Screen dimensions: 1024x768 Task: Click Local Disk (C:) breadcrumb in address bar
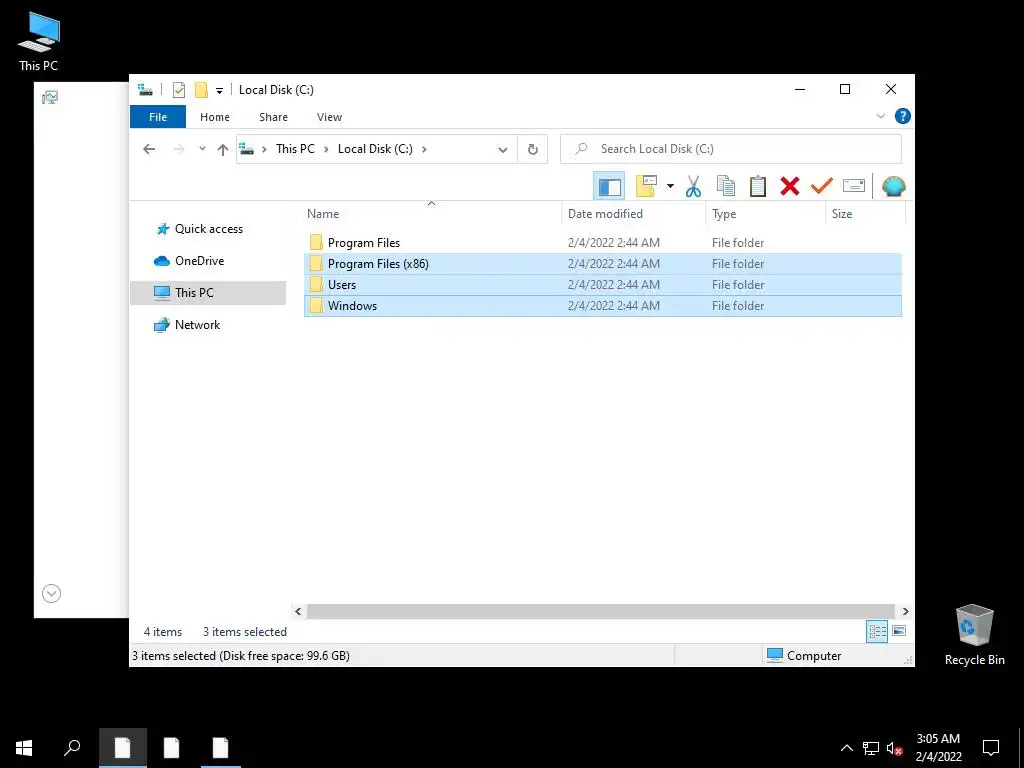pos(375,149)
